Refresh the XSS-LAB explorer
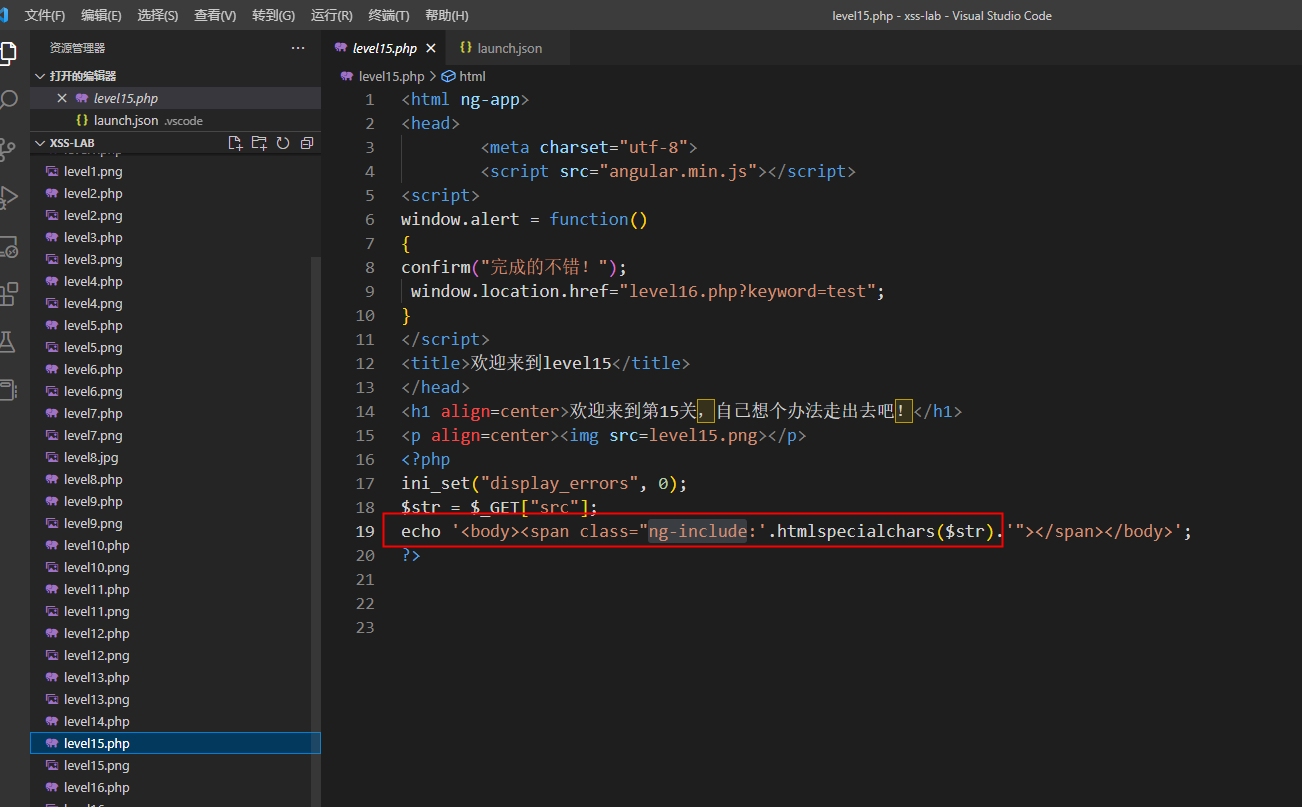Image resolution: width=1302 pixels, height=807 pixels. pos(283,143)
